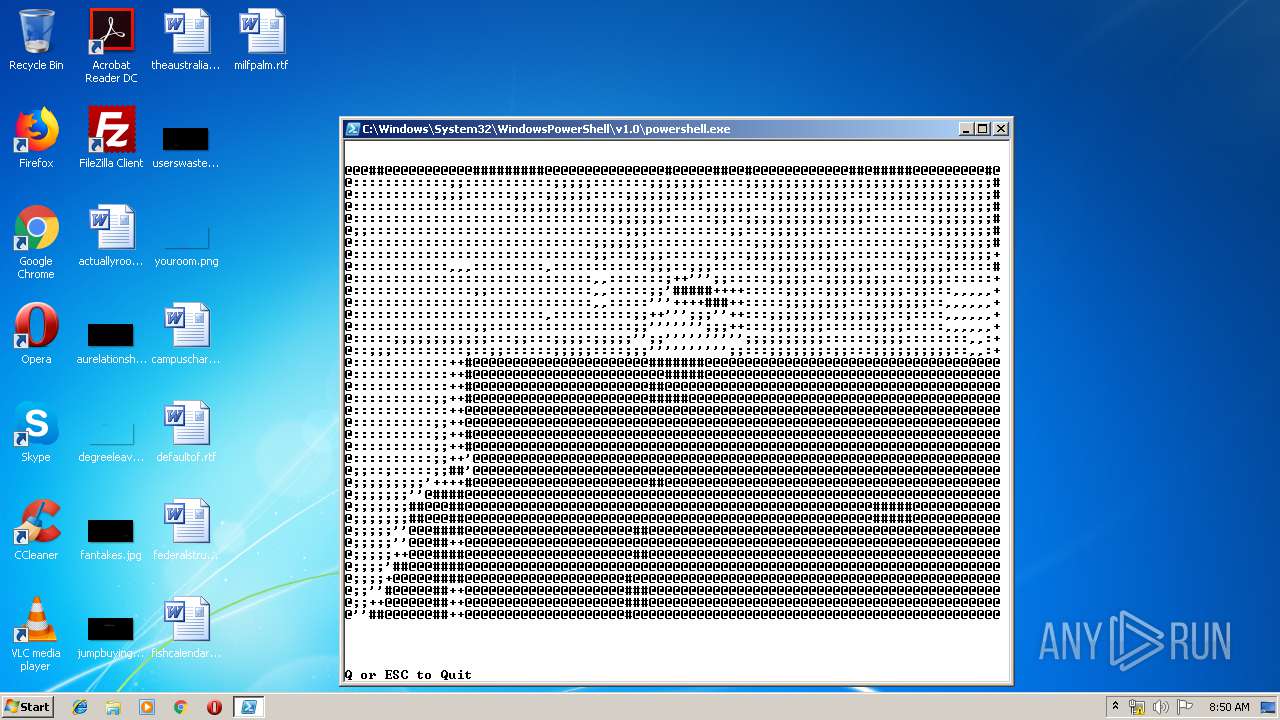
Task: Click the 'Q or ESC to Quit' text
Action: click(x=408, y=675)
